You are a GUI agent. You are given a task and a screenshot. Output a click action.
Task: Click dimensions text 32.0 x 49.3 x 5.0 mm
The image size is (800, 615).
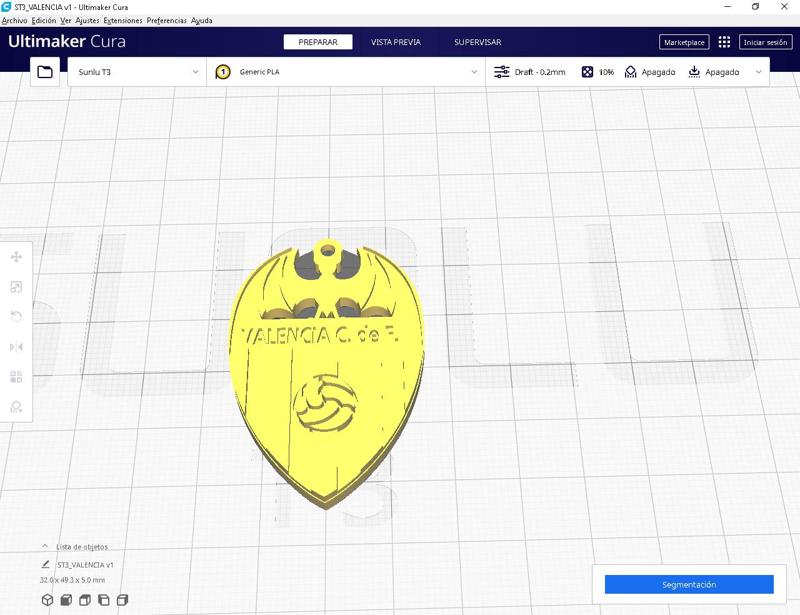(72, 580)
